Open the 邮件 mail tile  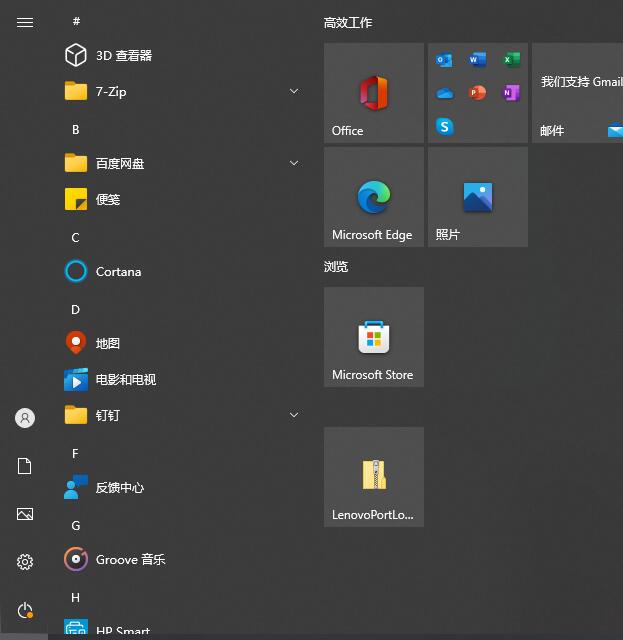tap(578, 93)
